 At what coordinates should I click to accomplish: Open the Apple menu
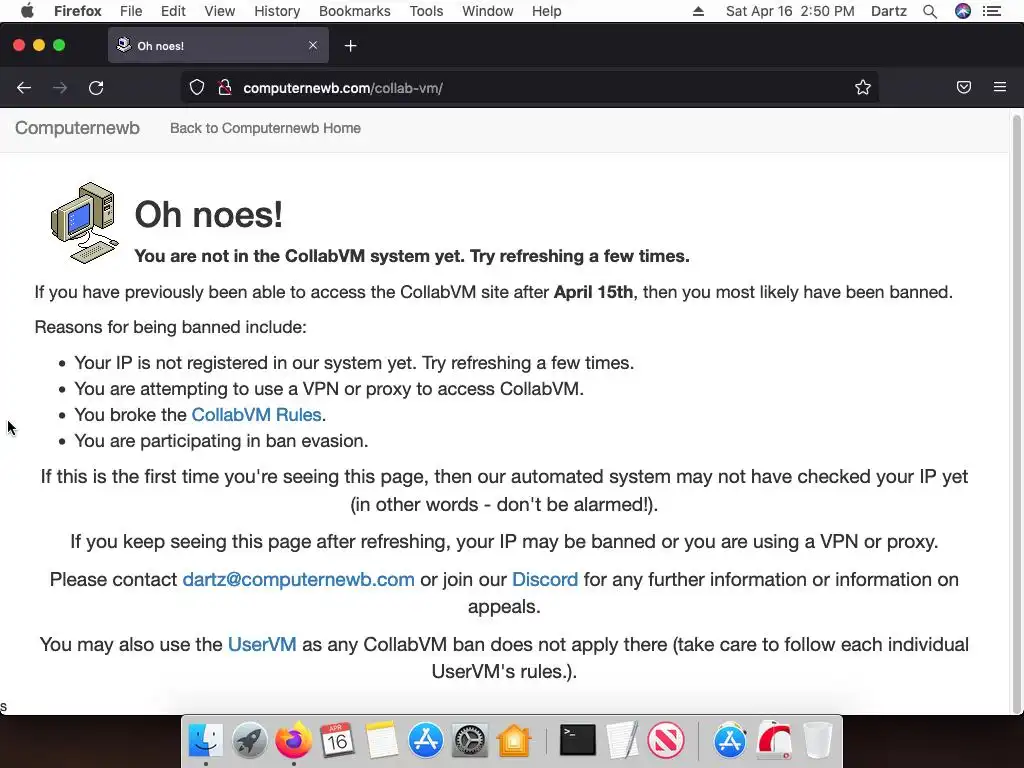pos(27,11)
